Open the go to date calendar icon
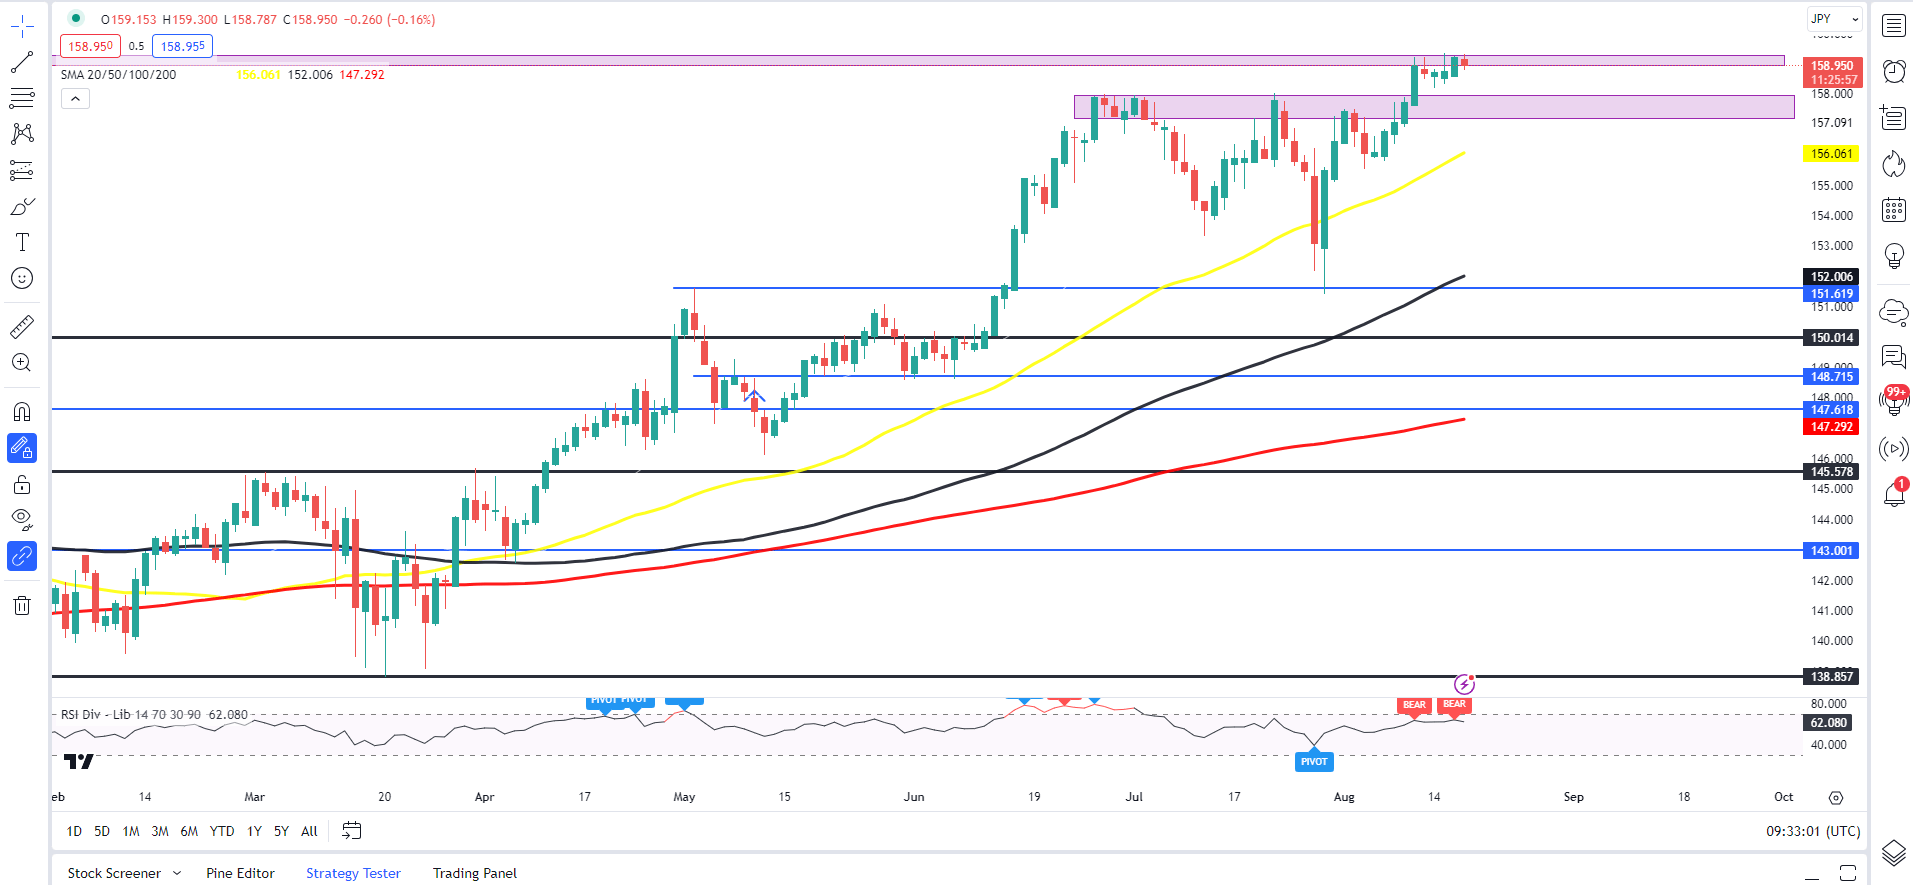 351,830
